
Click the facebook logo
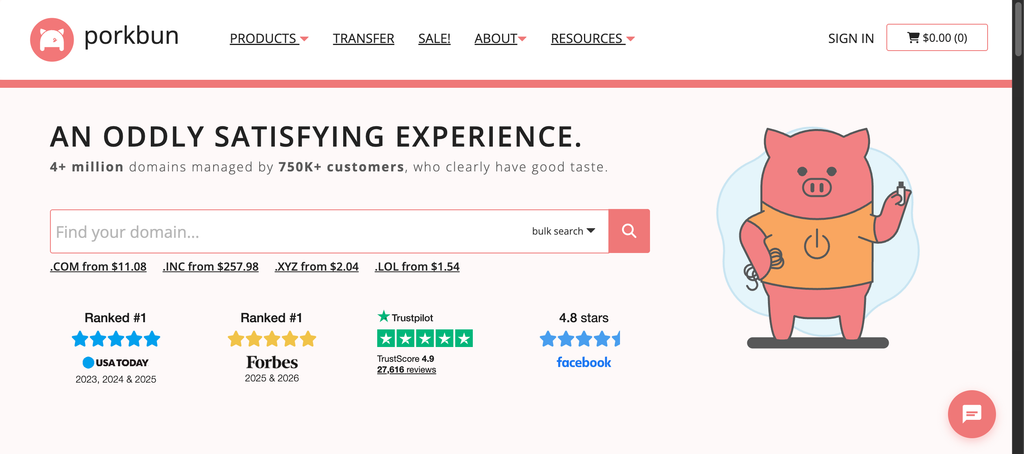pos(584,362)
